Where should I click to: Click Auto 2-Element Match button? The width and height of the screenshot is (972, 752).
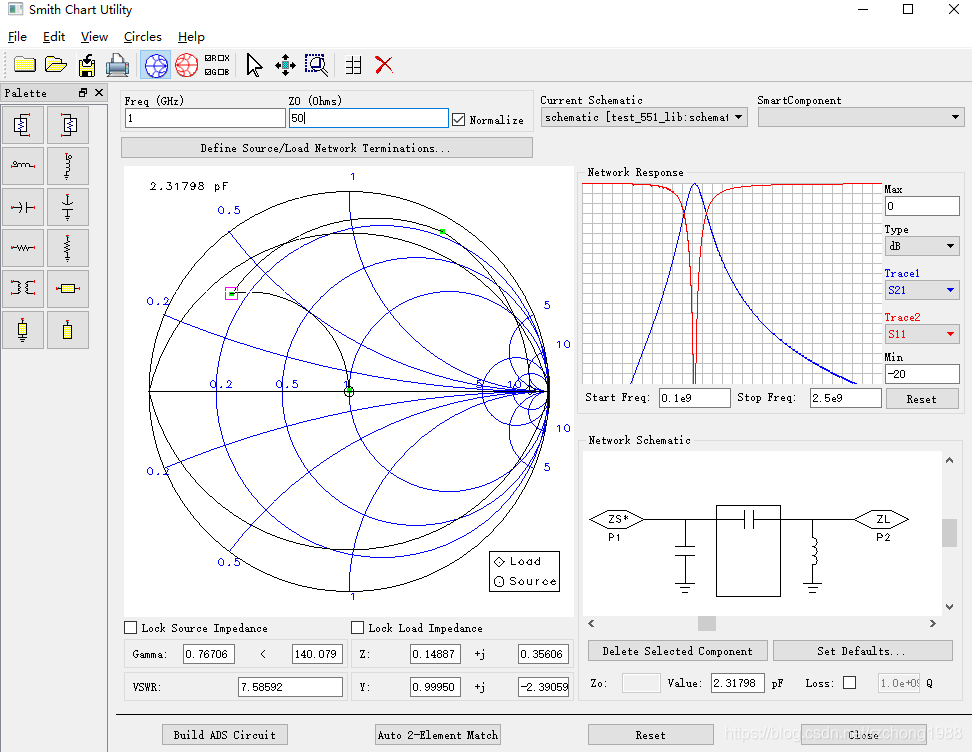pos(438,735)
